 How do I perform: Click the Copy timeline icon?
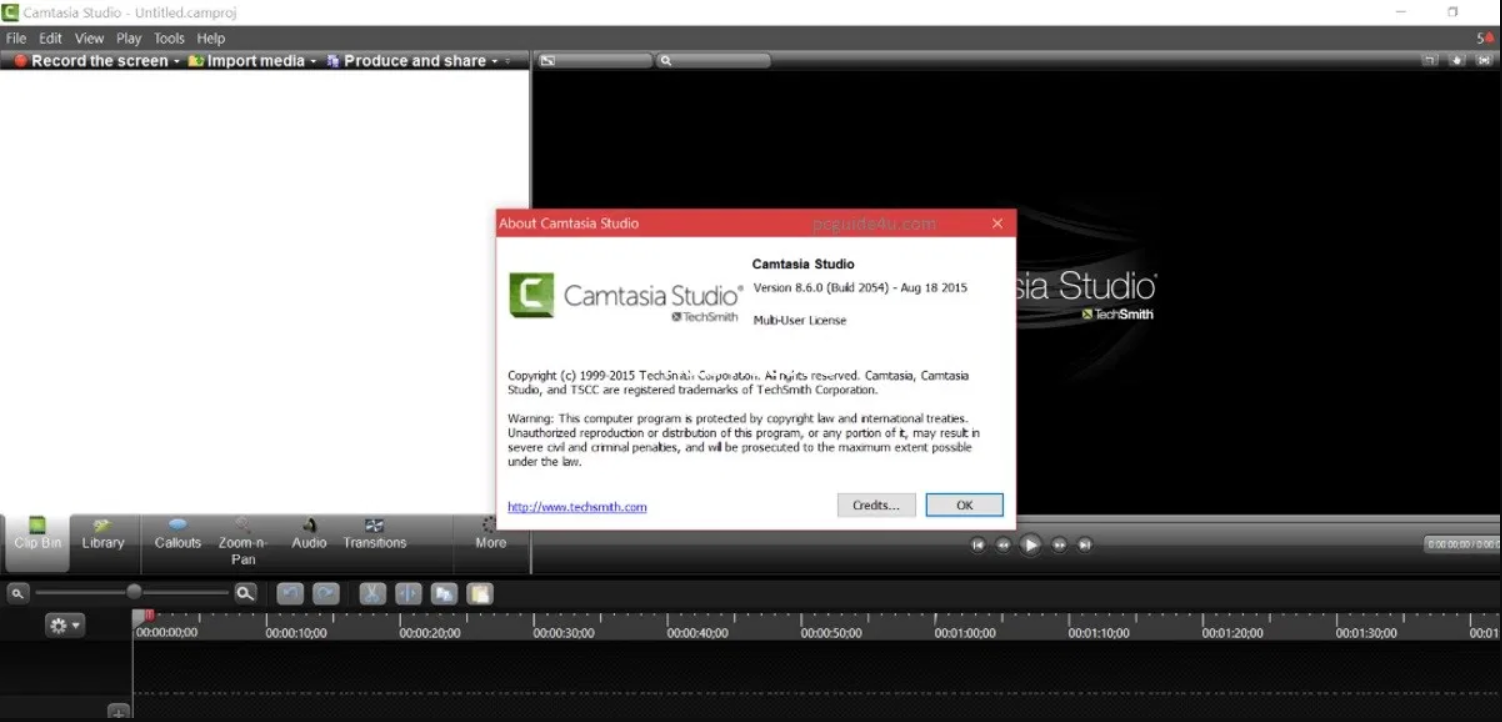coord(444,594)
